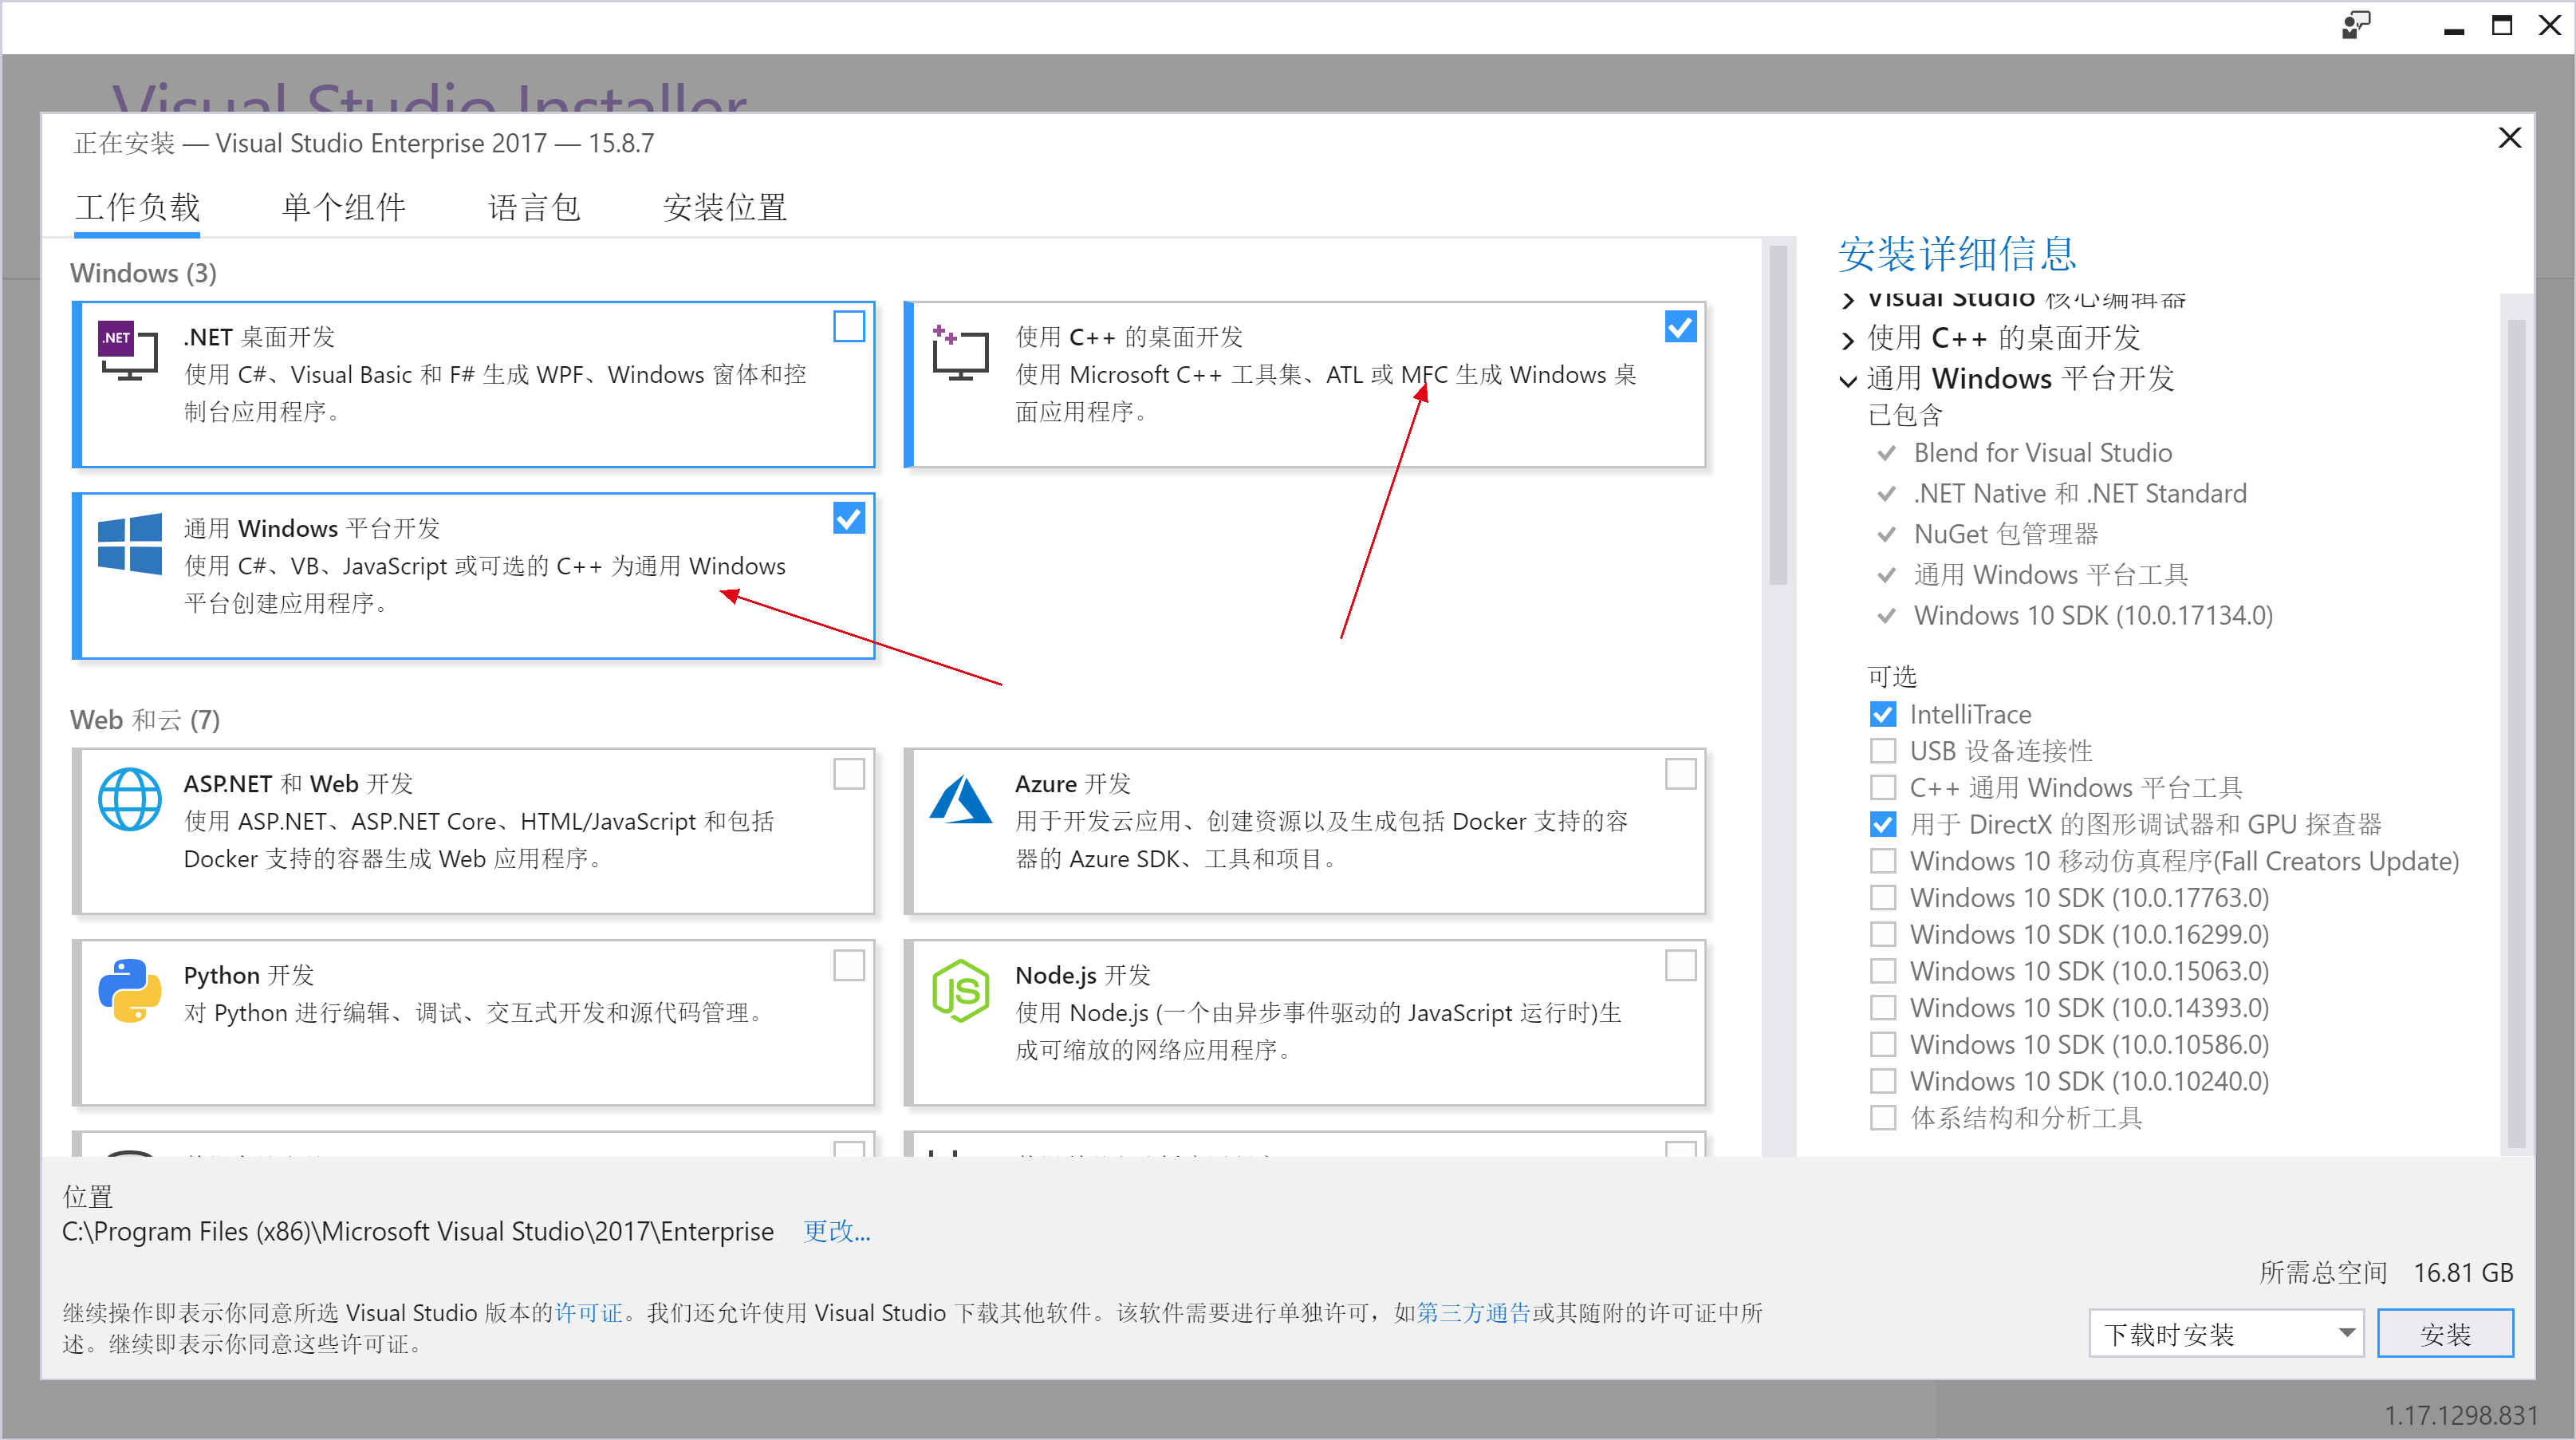This screenshot has height=1440, width=2576.
Task: Switch to the 单个组件 tab
Action: pyautogui.click(x=343, y=208)
